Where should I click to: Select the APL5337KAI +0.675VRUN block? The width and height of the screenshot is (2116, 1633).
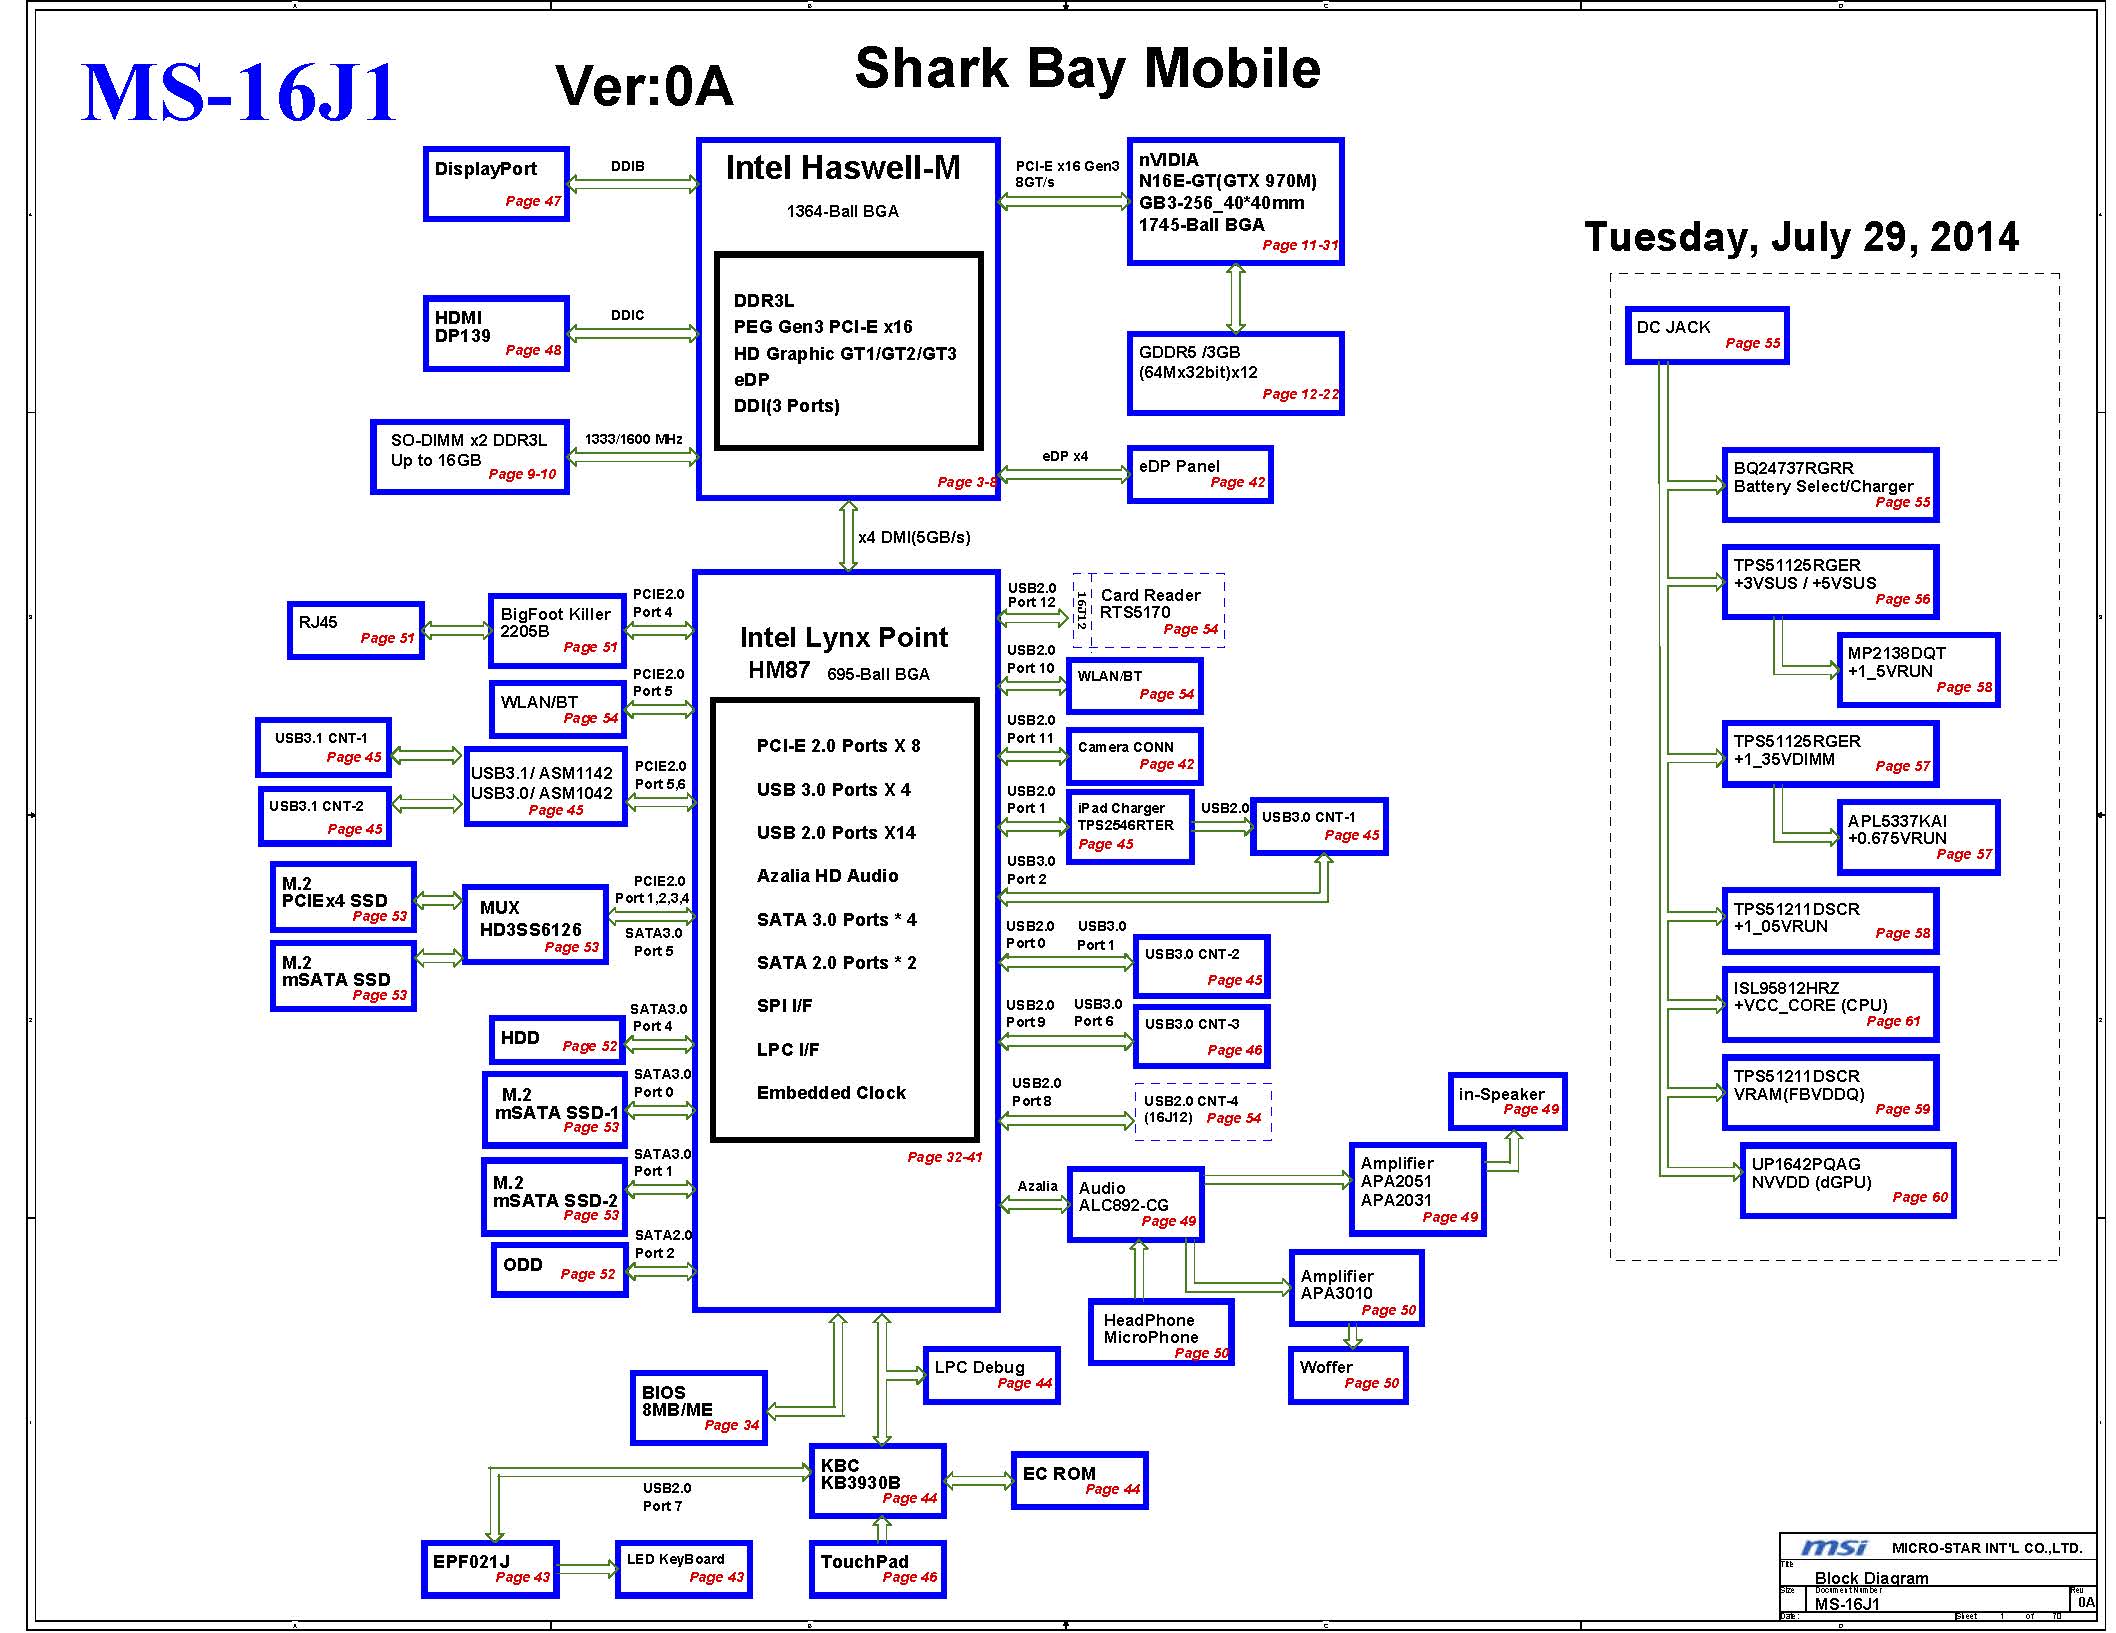(1918, 838)
